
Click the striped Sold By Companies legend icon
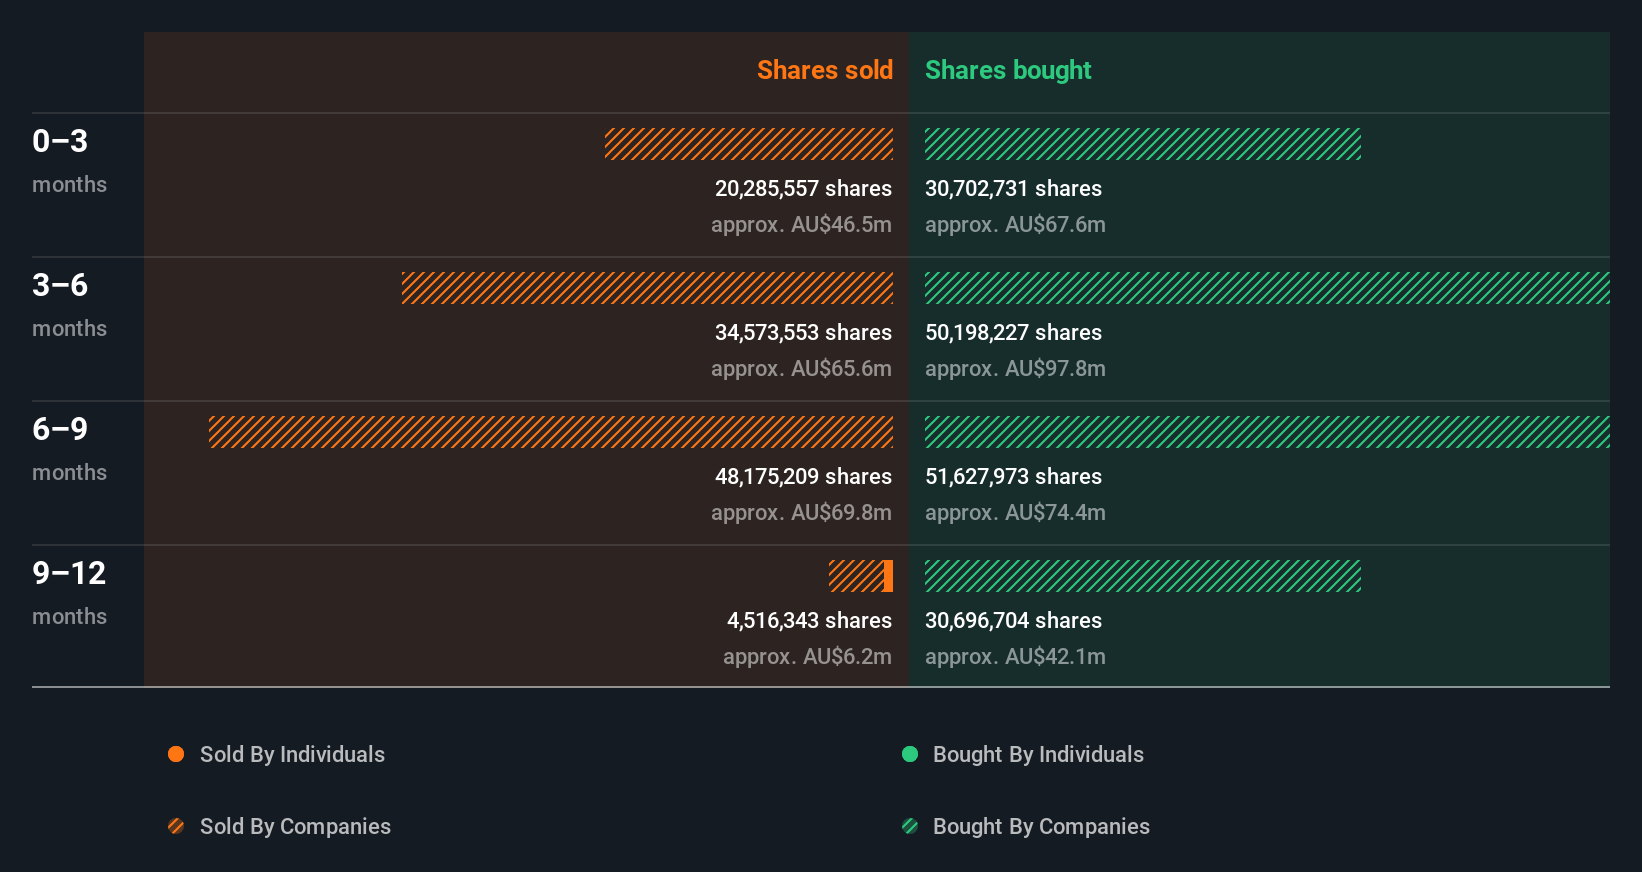point(176,826)
